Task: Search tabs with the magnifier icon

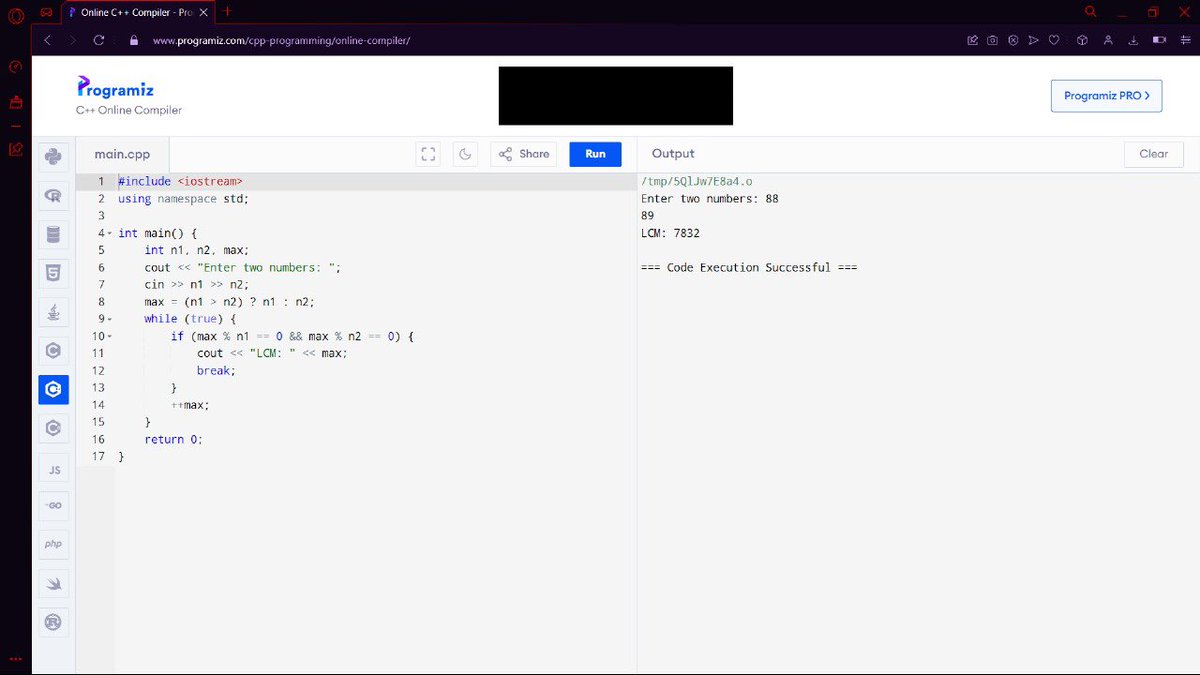Action: [1091, 12]
